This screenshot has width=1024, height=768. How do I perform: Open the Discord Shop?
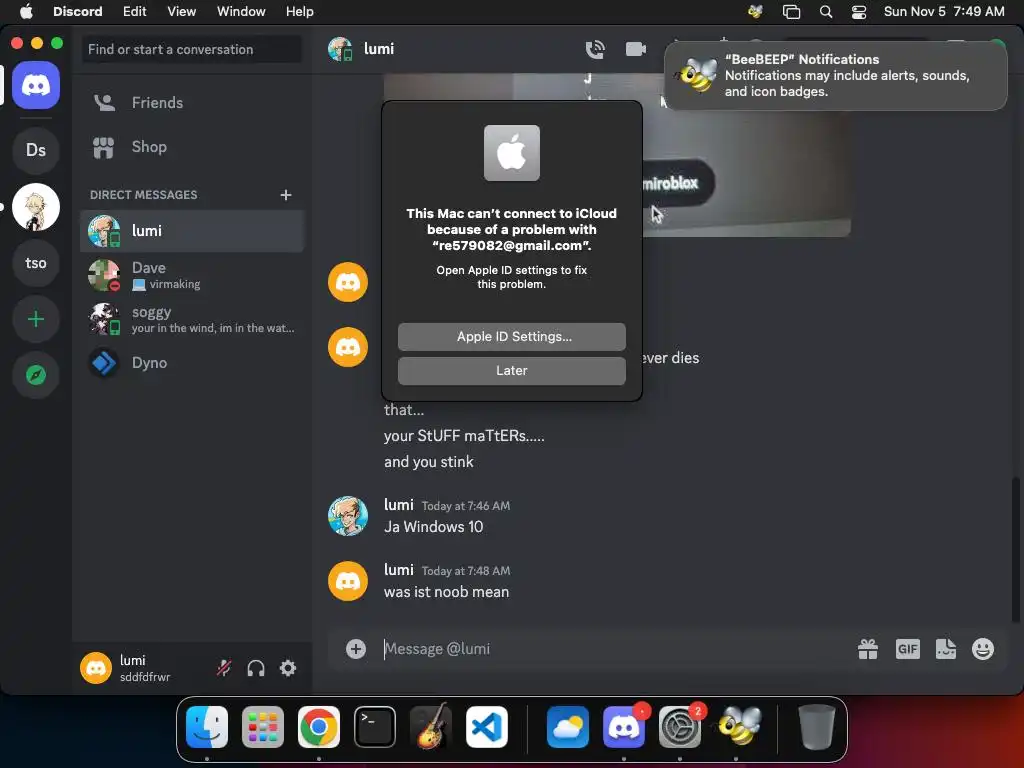coord(192,147)
